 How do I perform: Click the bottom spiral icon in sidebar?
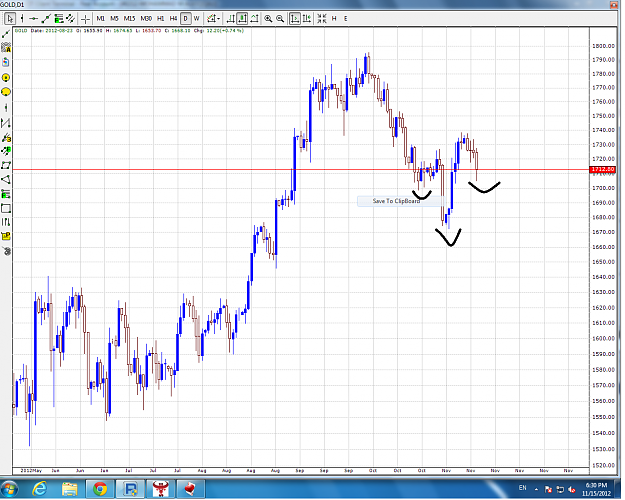6,251
